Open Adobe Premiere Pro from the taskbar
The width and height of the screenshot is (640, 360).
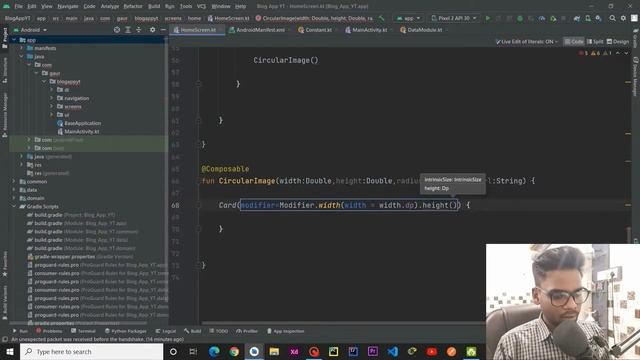click(x=372, y=351)
